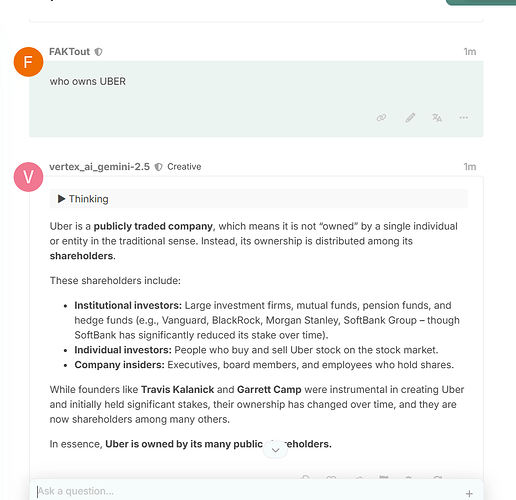Viewport: 516px width, 500px height.
Task: Click the green button at top right
Action: click(481, 2)
